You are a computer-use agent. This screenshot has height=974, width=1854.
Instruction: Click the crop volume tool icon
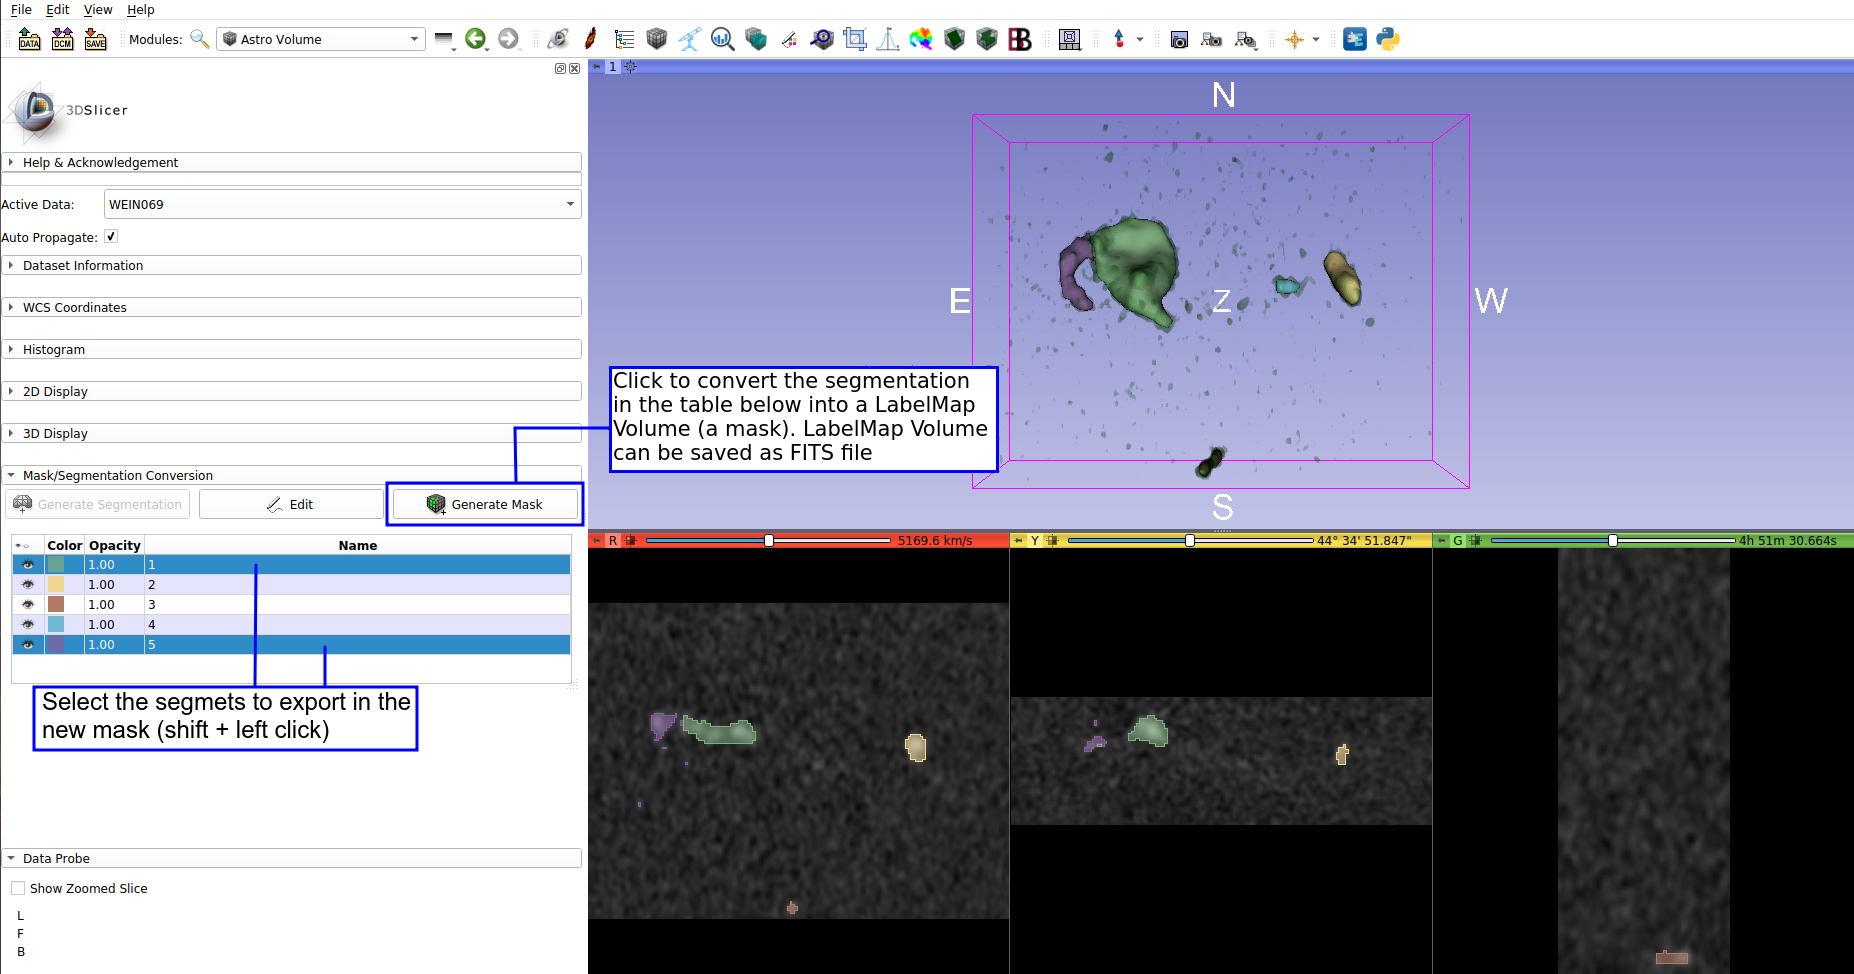[854, 39]
